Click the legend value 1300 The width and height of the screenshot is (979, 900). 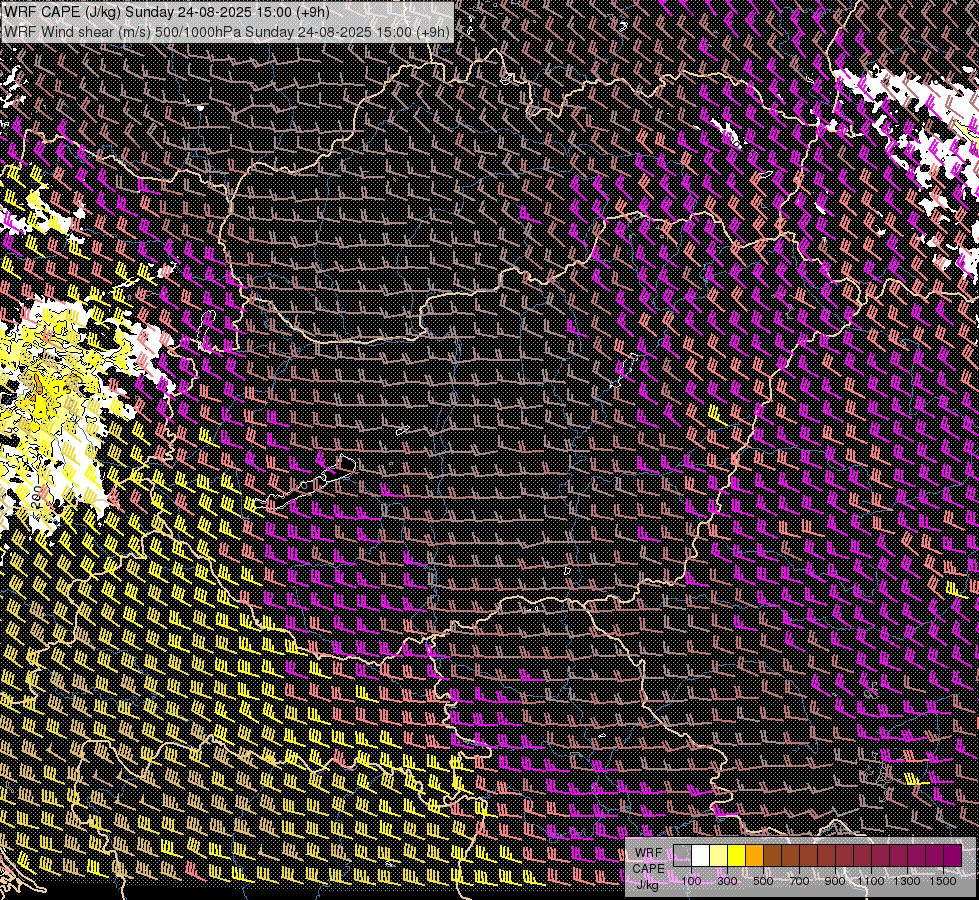tap(907, 881)
